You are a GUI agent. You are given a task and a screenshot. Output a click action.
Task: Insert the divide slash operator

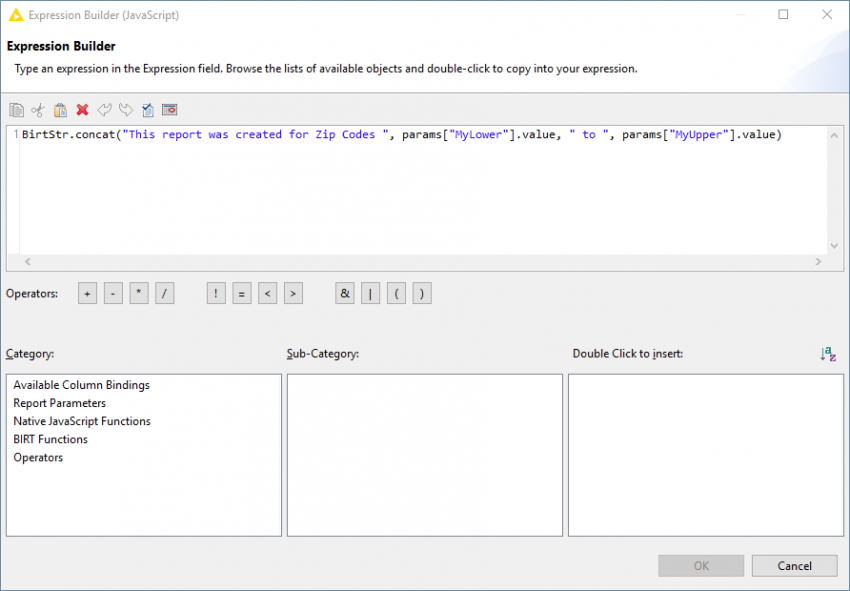[x=165, y=293]
